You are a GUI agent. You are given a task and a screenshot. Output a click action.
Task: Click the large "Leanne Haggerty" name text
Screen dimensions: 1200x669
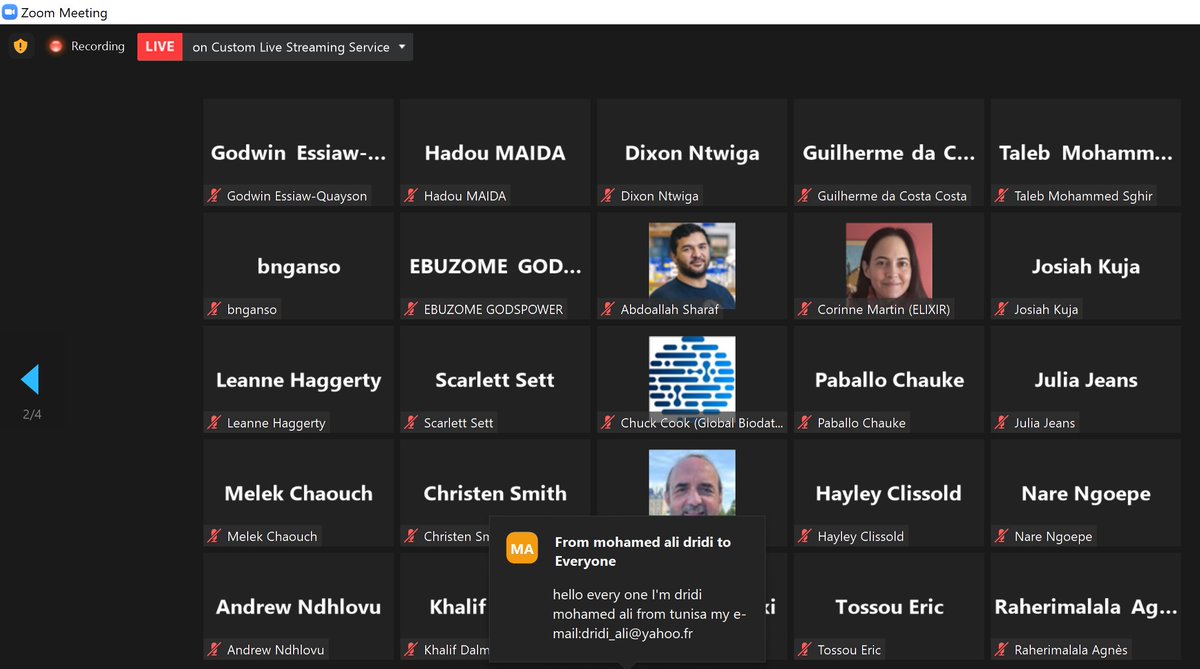coord(298,381)
